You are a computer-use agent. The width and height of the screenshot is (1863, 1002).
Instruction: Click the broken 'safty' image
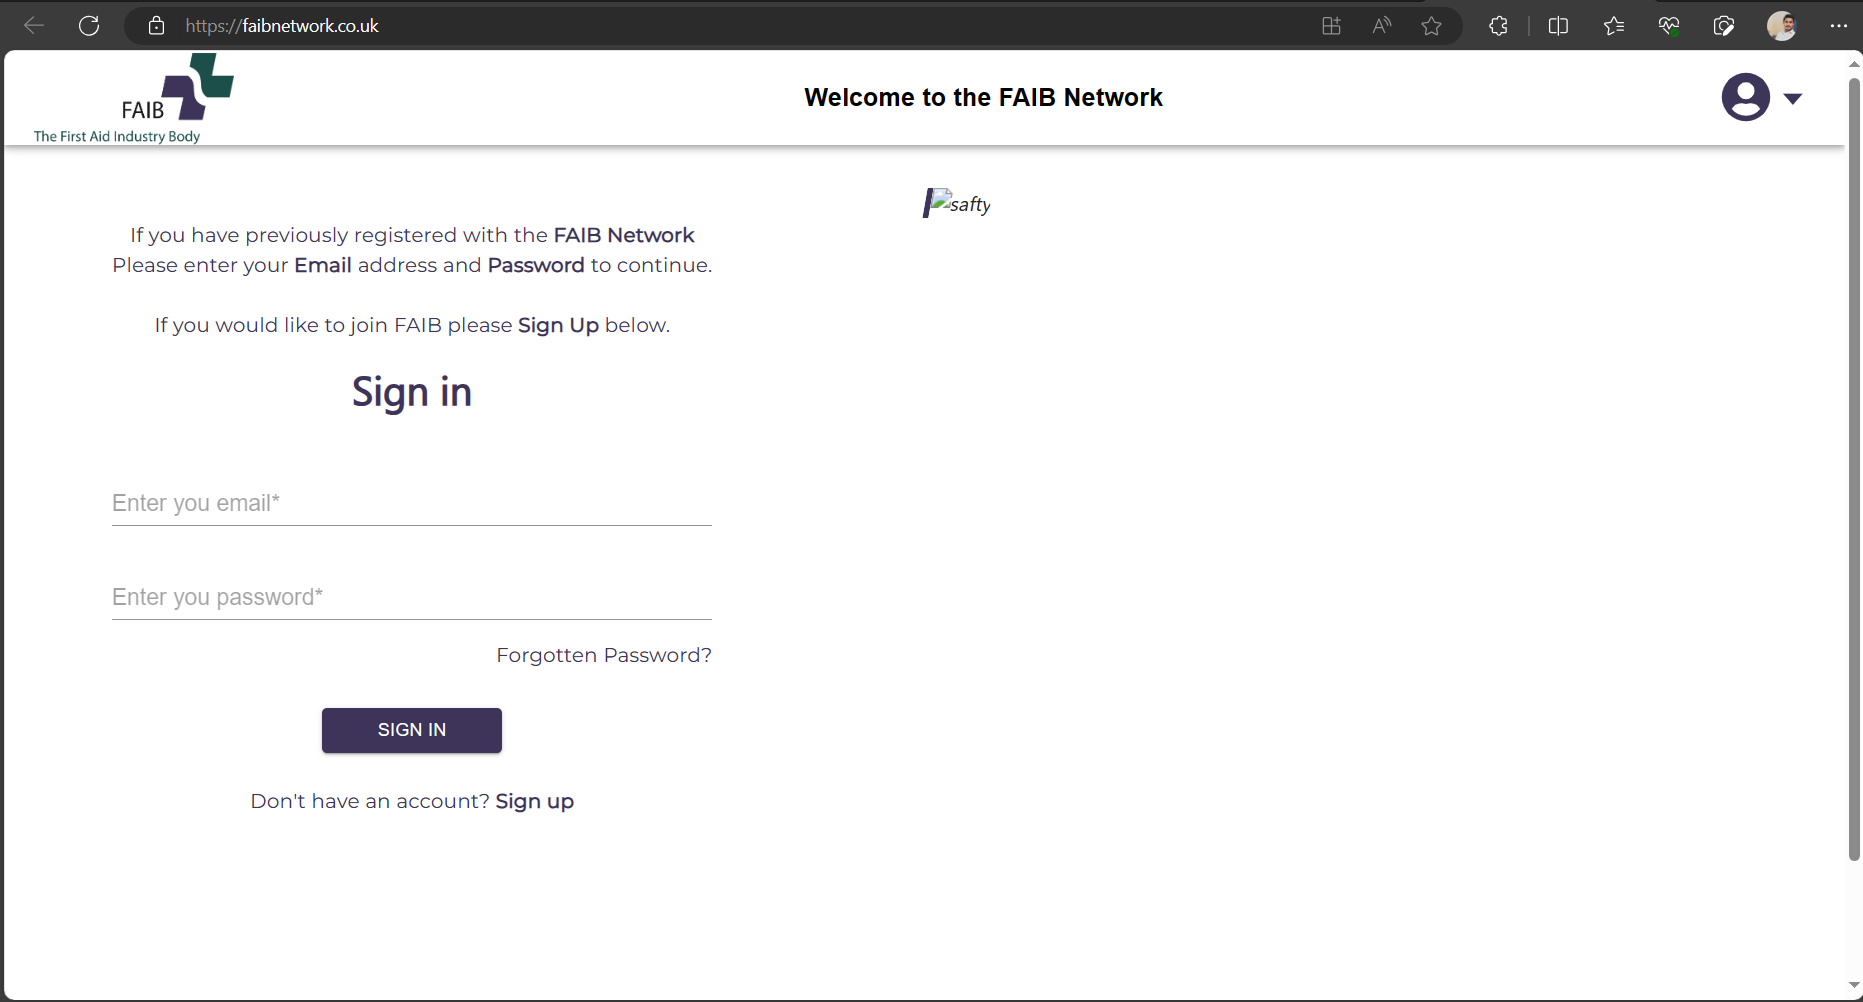957,203
